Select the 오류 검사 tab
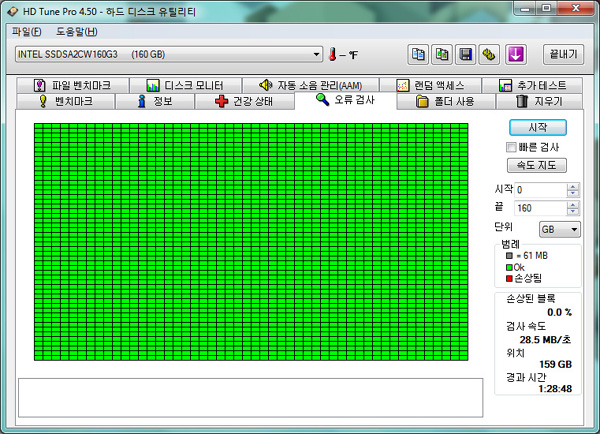The height and width of the screenshot is (434, 600). tap(345, 100)
